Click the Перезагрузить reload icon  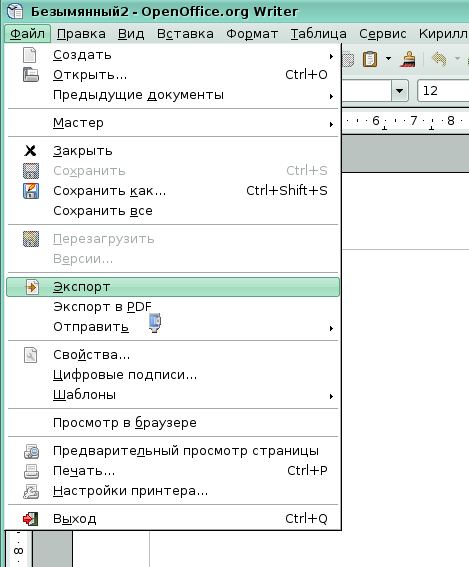click(x=31, y=239)
